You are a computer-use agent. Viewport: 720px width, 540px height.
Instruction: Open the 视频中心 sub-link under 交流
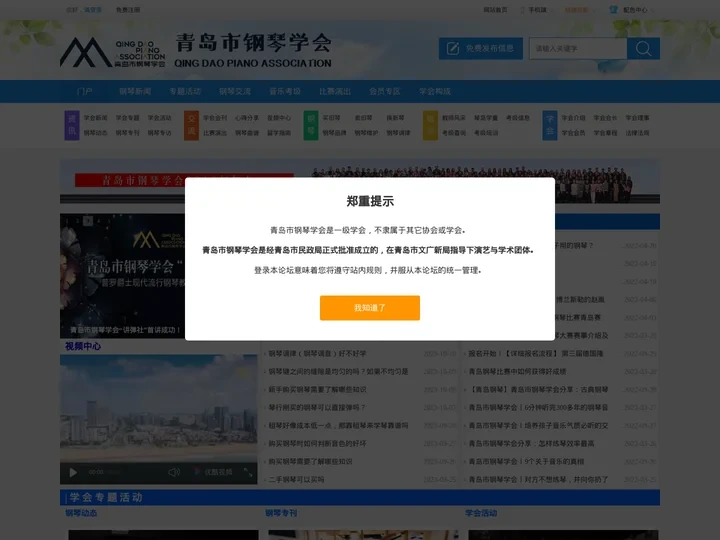click(x=279, y=118)
